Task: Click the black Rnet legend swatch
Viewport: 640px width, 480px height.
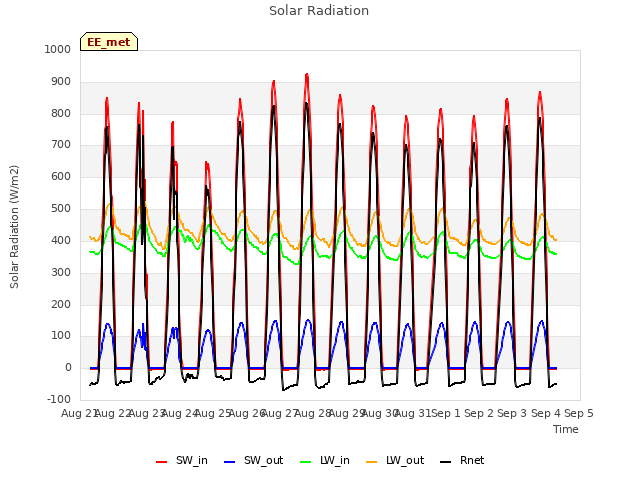Action: click(446, 462)
